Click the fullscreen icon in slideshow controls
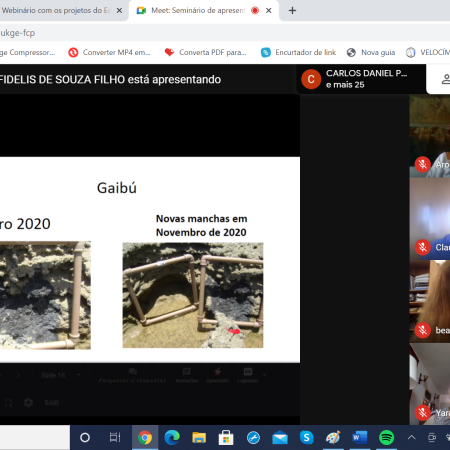Image resolution: width=450 pixels, height=450 pixels. (8, 403)
